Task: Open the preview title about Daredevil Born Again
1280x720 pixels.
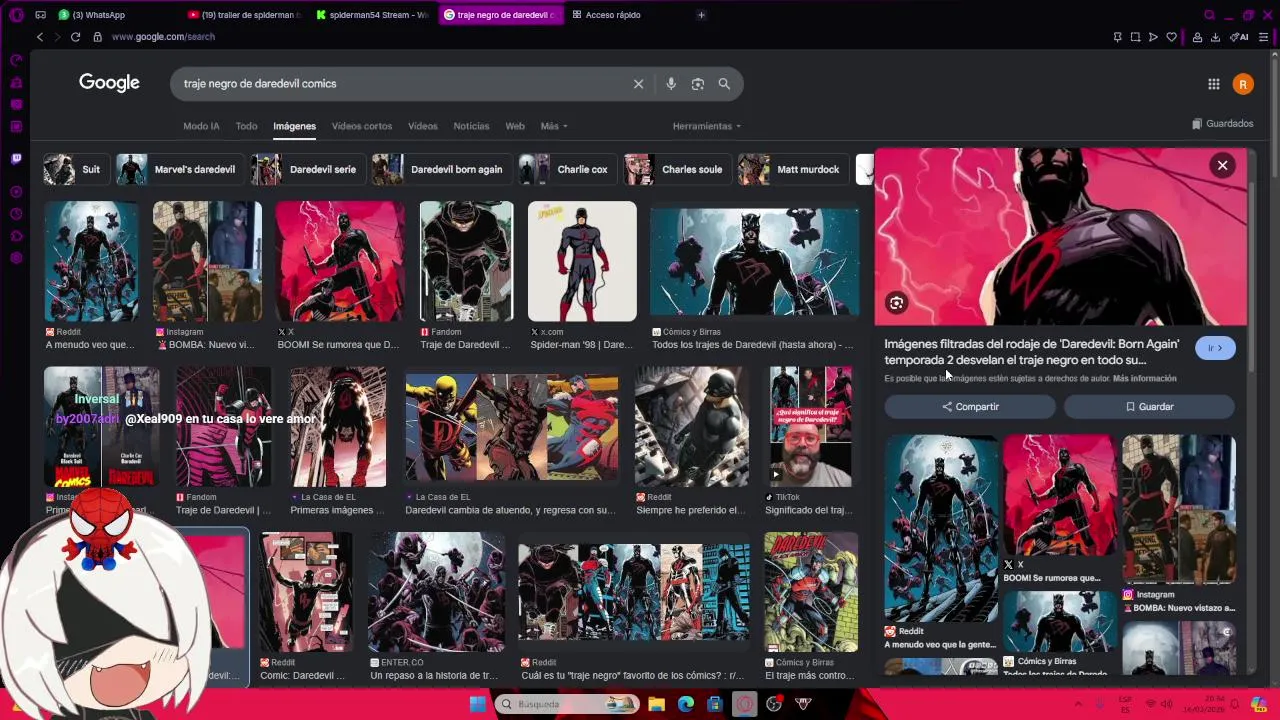Action: (x=1031, y=352)
